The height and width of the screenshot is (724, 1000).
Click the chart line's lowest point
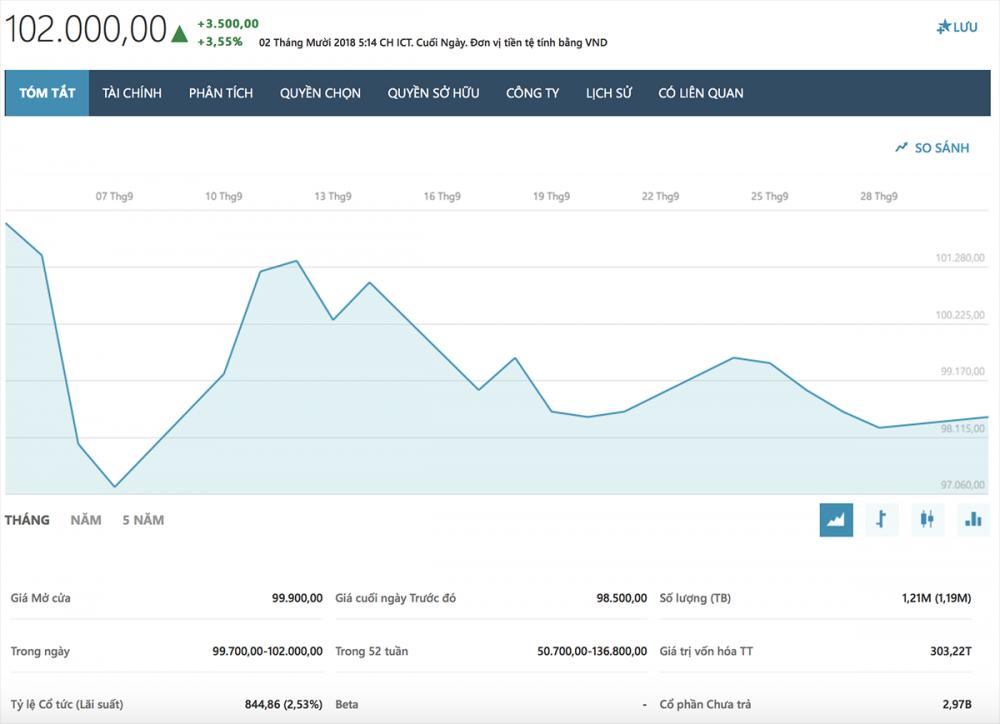click(x=115, y=487)
